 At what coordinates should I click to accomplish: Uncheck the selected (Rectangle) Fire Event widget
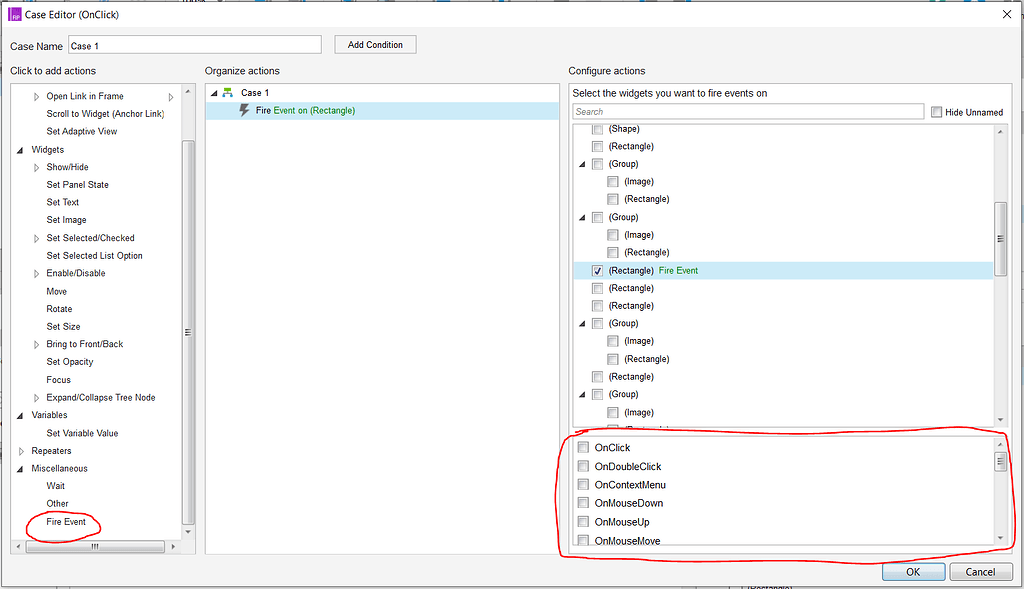pyautogui.click(x=597, y=270)
